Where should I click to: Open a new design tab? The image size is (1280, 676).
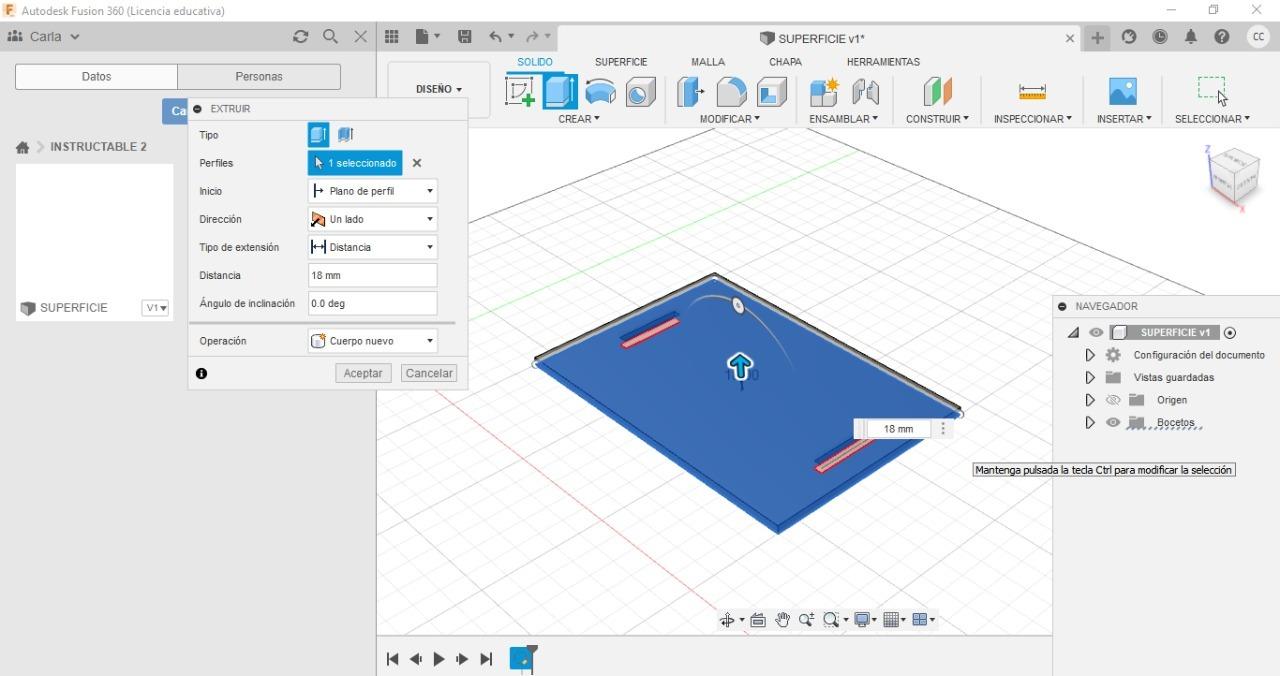tap(1098, 38)
